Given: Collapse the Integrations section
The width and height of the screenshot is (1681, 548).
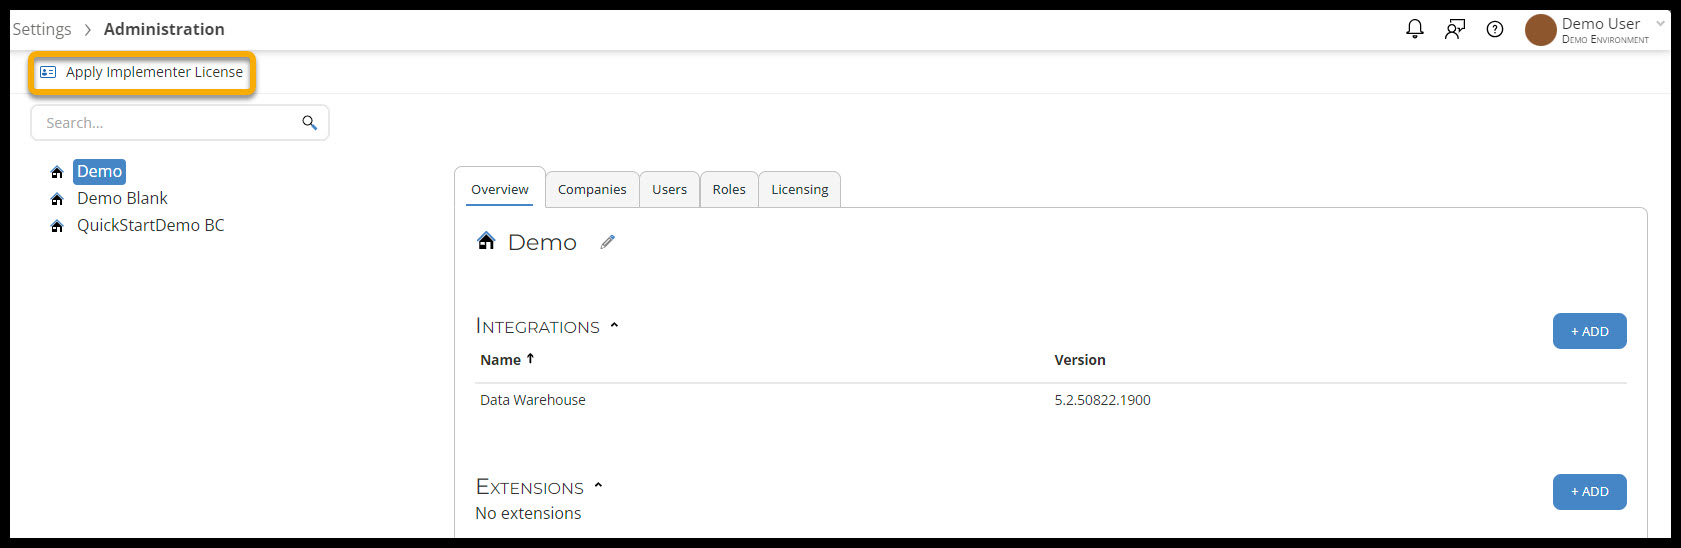Looking at the screenshot, I should 614,325.
